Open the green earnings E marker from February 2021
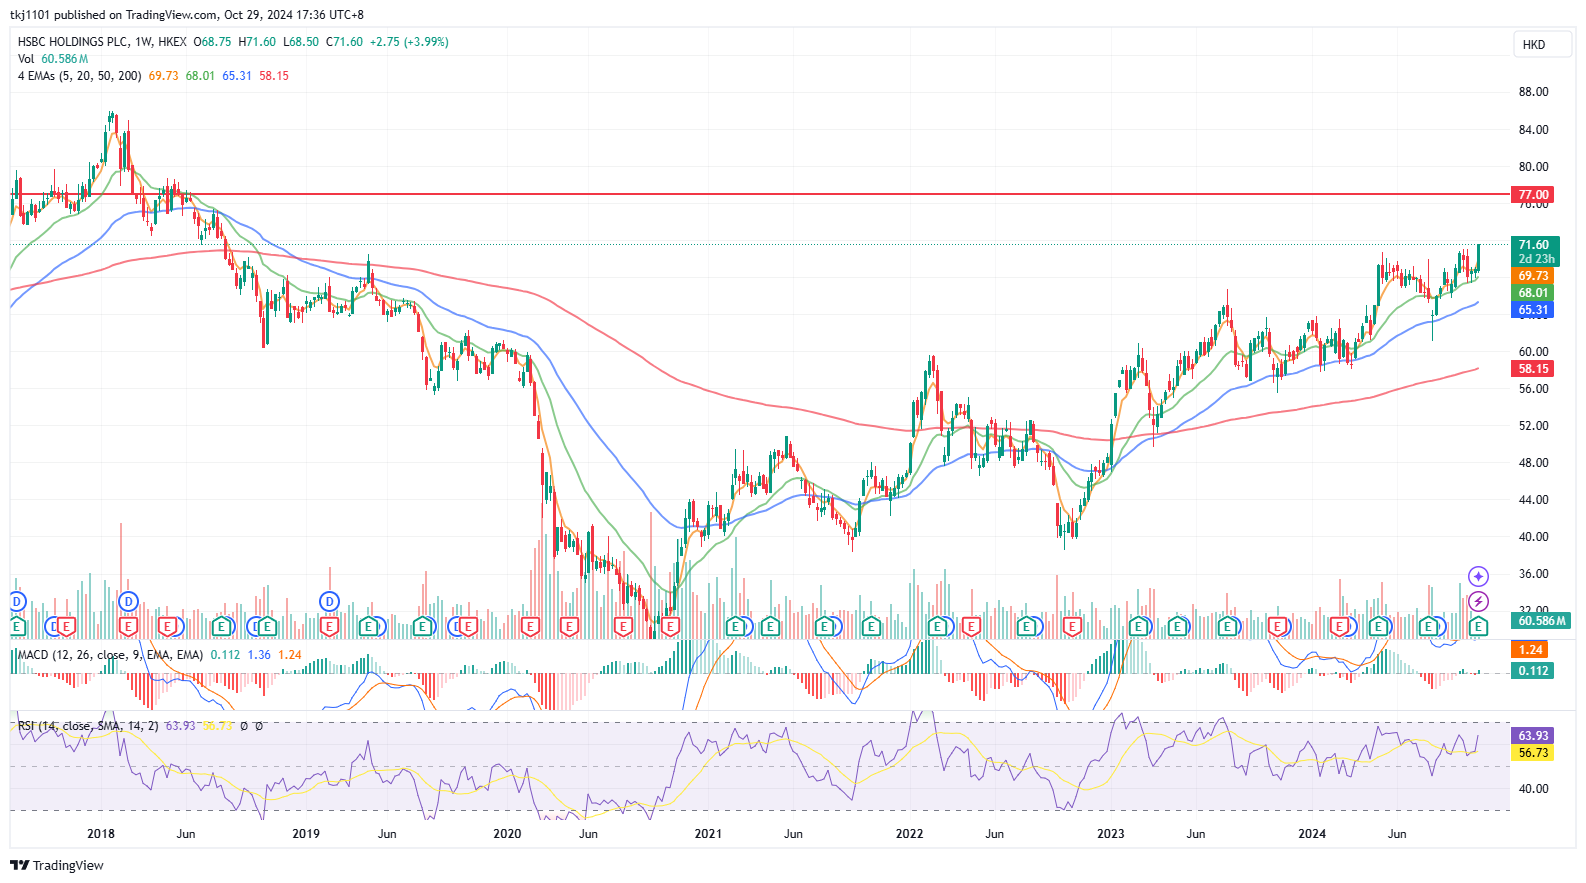1586x883 pixels. (735, 627)
